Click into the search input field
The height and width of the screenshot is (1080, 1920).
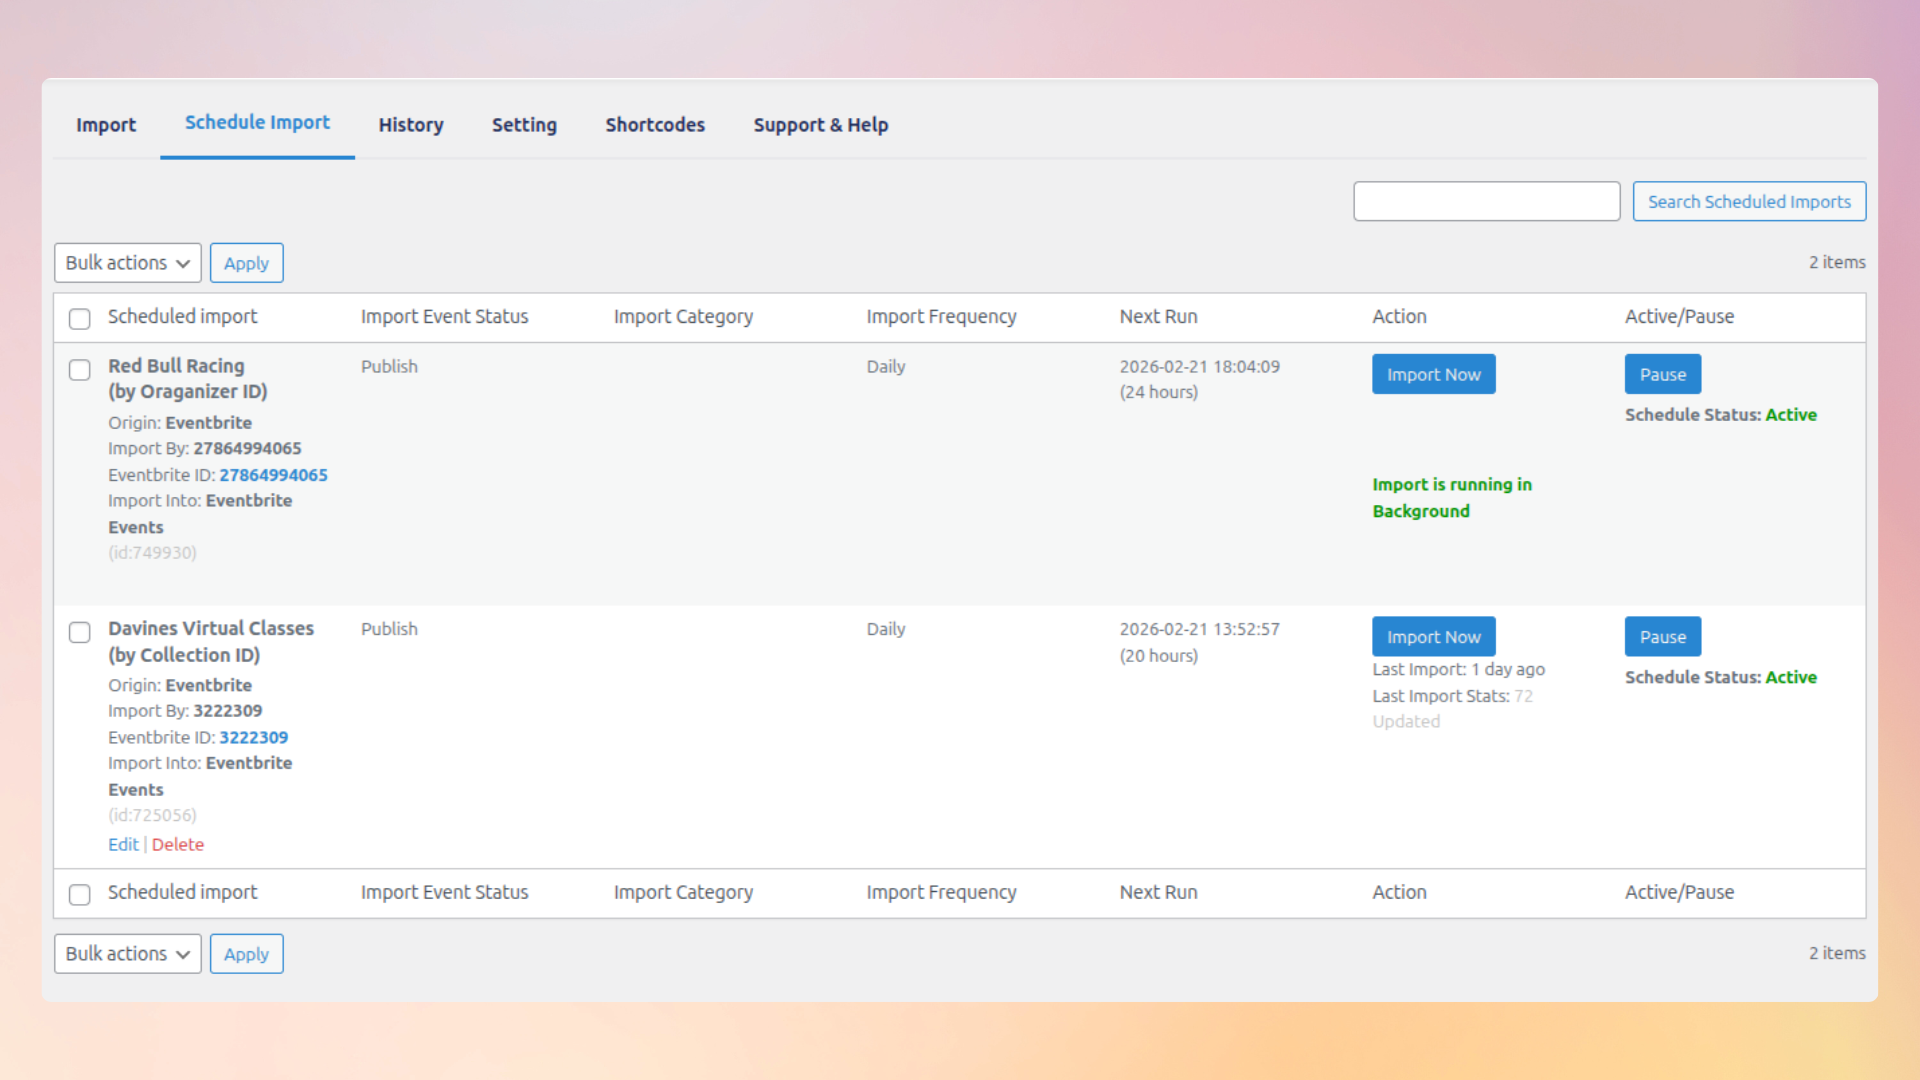1487,201
